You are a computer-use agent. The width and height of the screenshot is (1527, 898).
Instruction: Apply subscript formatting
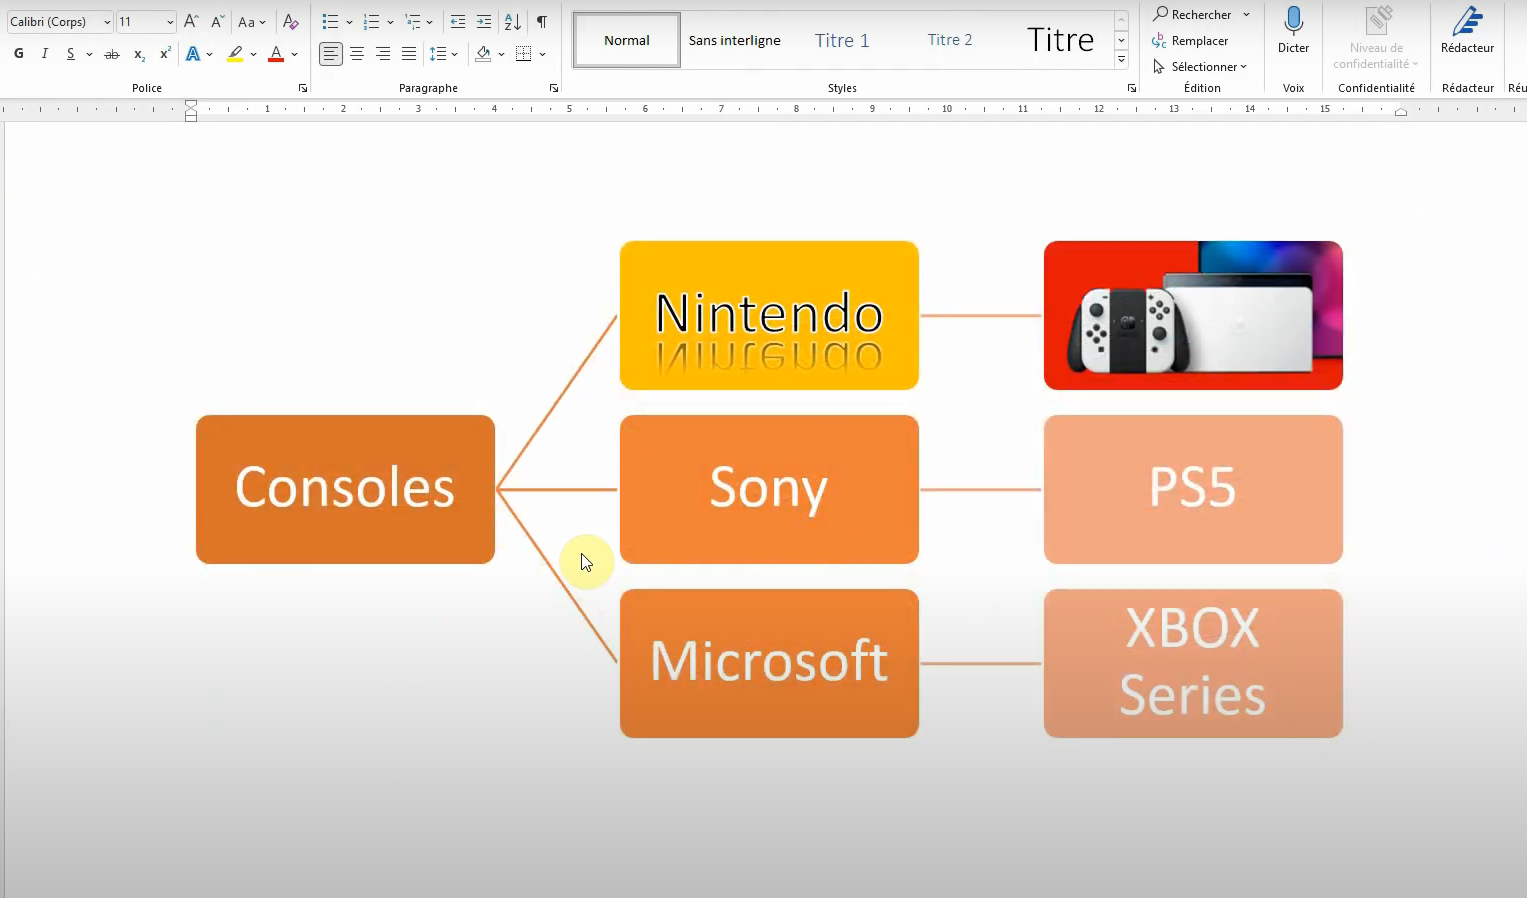(139, 54)
